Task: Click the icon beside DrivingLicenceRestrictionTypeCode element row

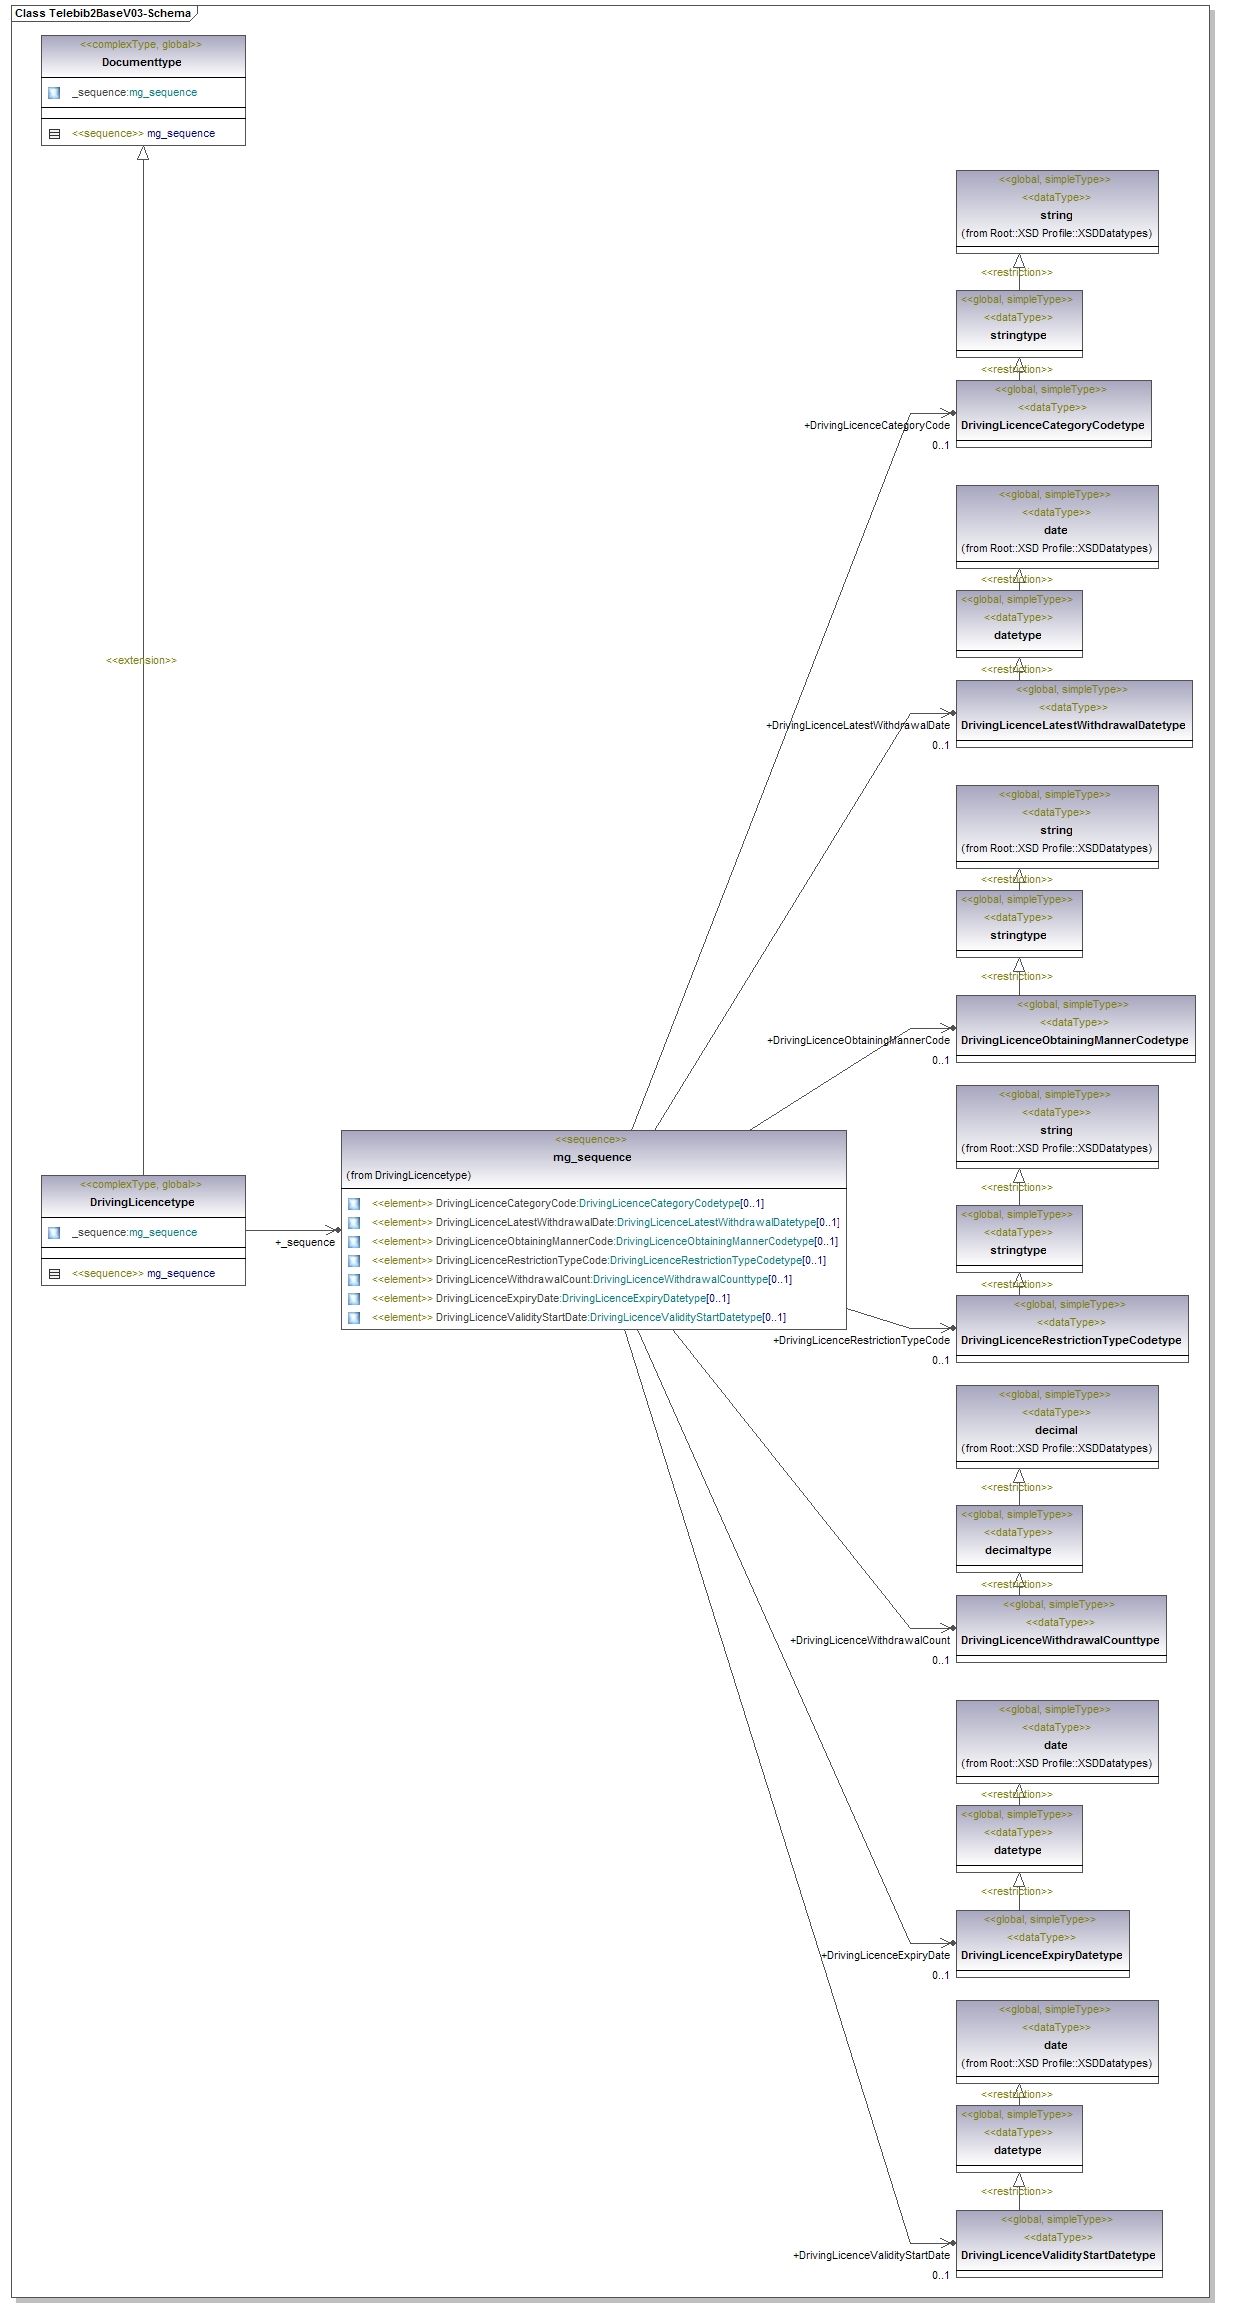Action: point(354,1261)
